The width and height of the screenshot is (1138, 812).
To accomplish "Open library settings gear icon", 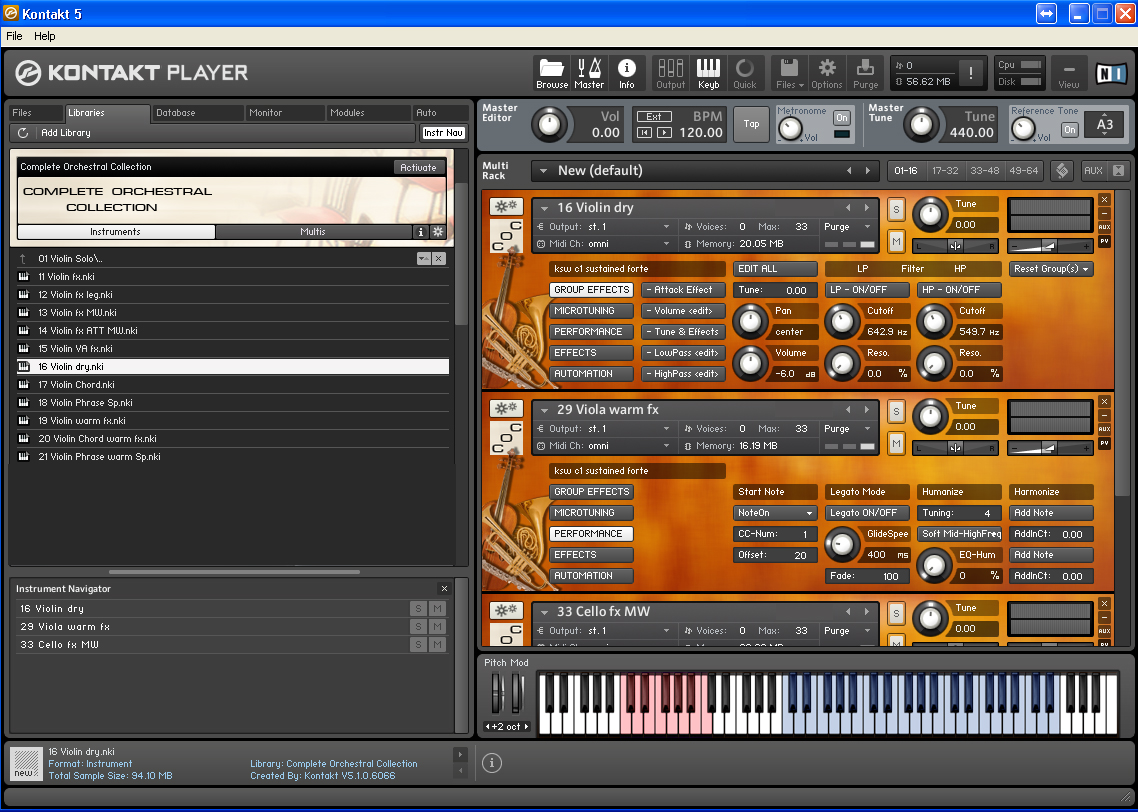I will (x=438, y=232).
